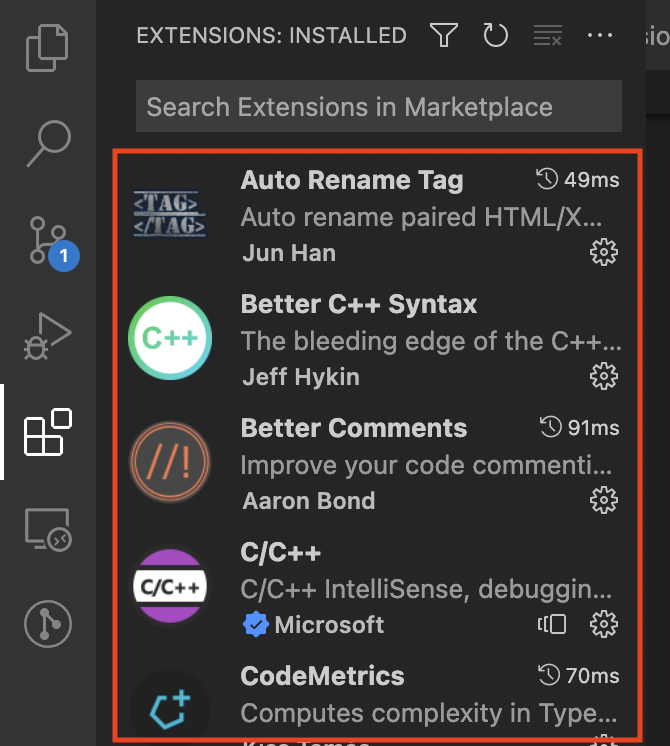
Task: Click the verified Microsoft publisher name
Action: pyautogui.click(x=329, y=625)
